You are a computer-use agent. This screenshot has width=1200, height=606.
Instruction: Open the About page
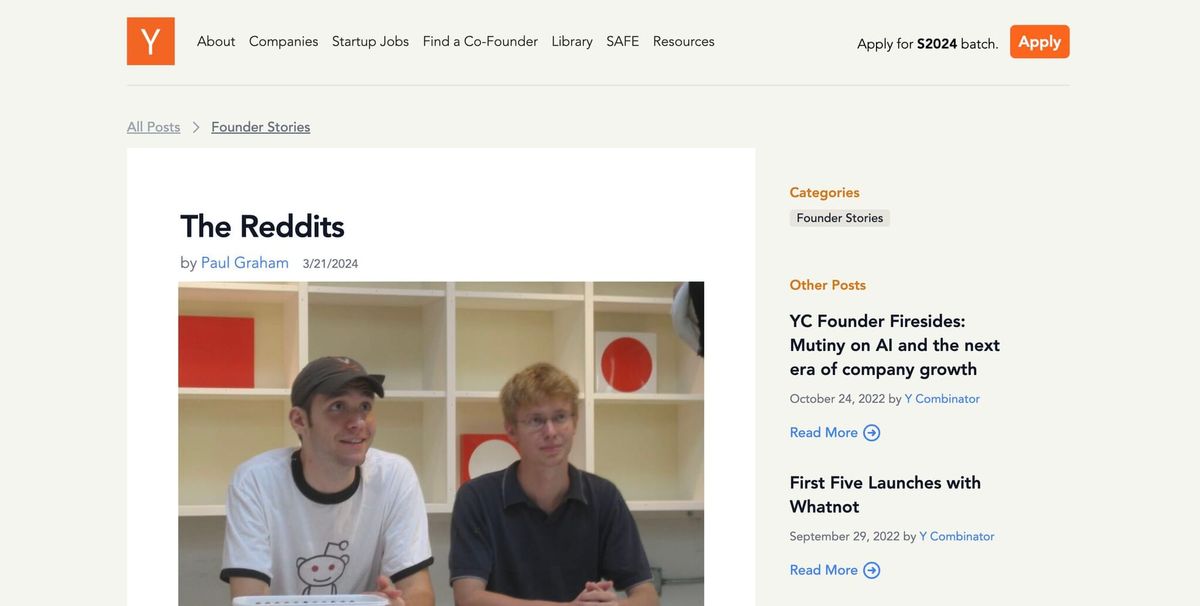[215, 41]
